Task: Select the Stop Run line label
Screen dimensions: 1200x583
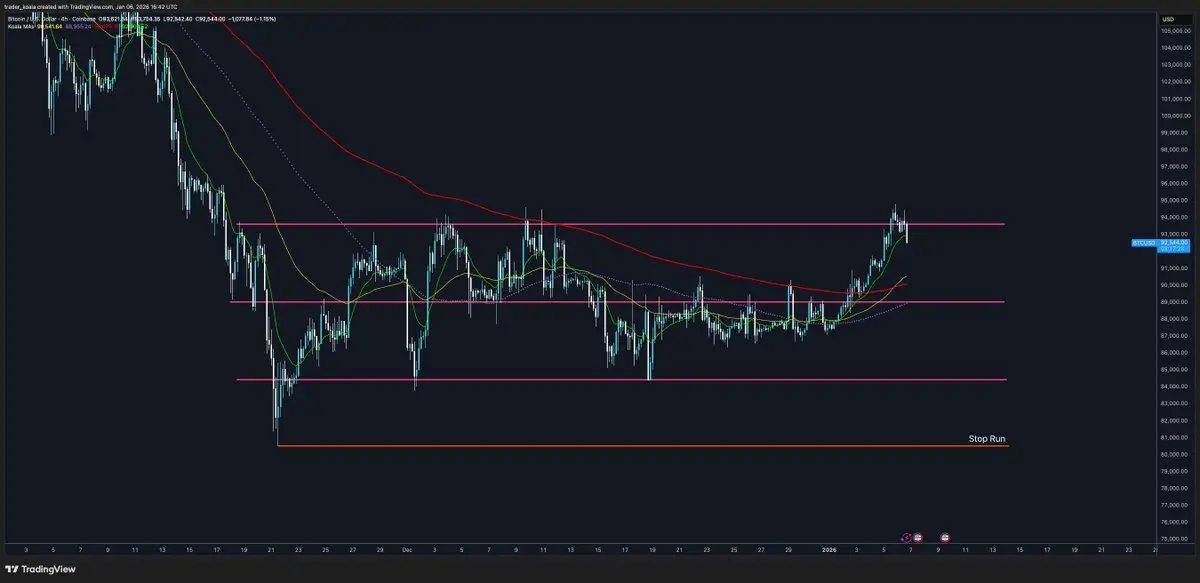Action: coord(986,439)
